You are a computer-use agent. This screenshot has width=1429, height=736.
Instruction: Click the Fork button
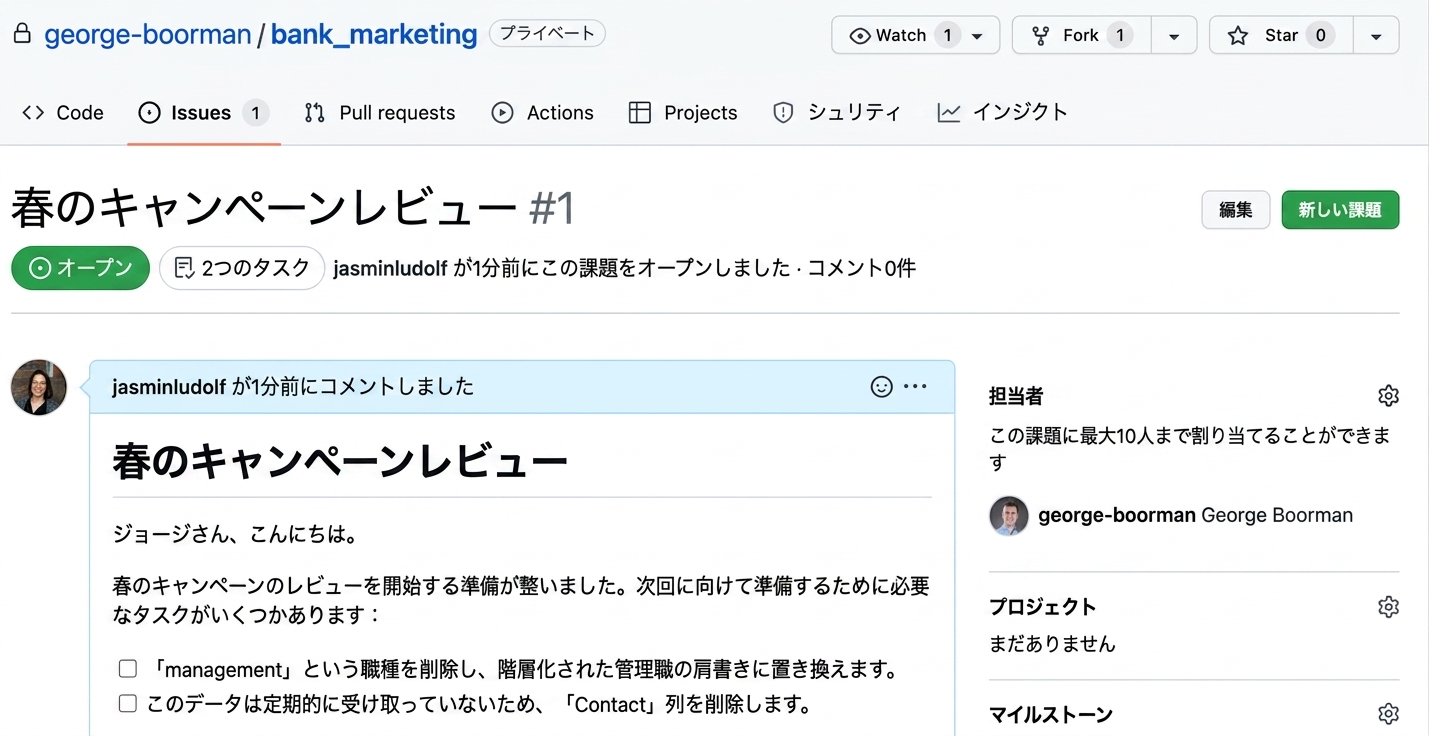[1081, 35]
